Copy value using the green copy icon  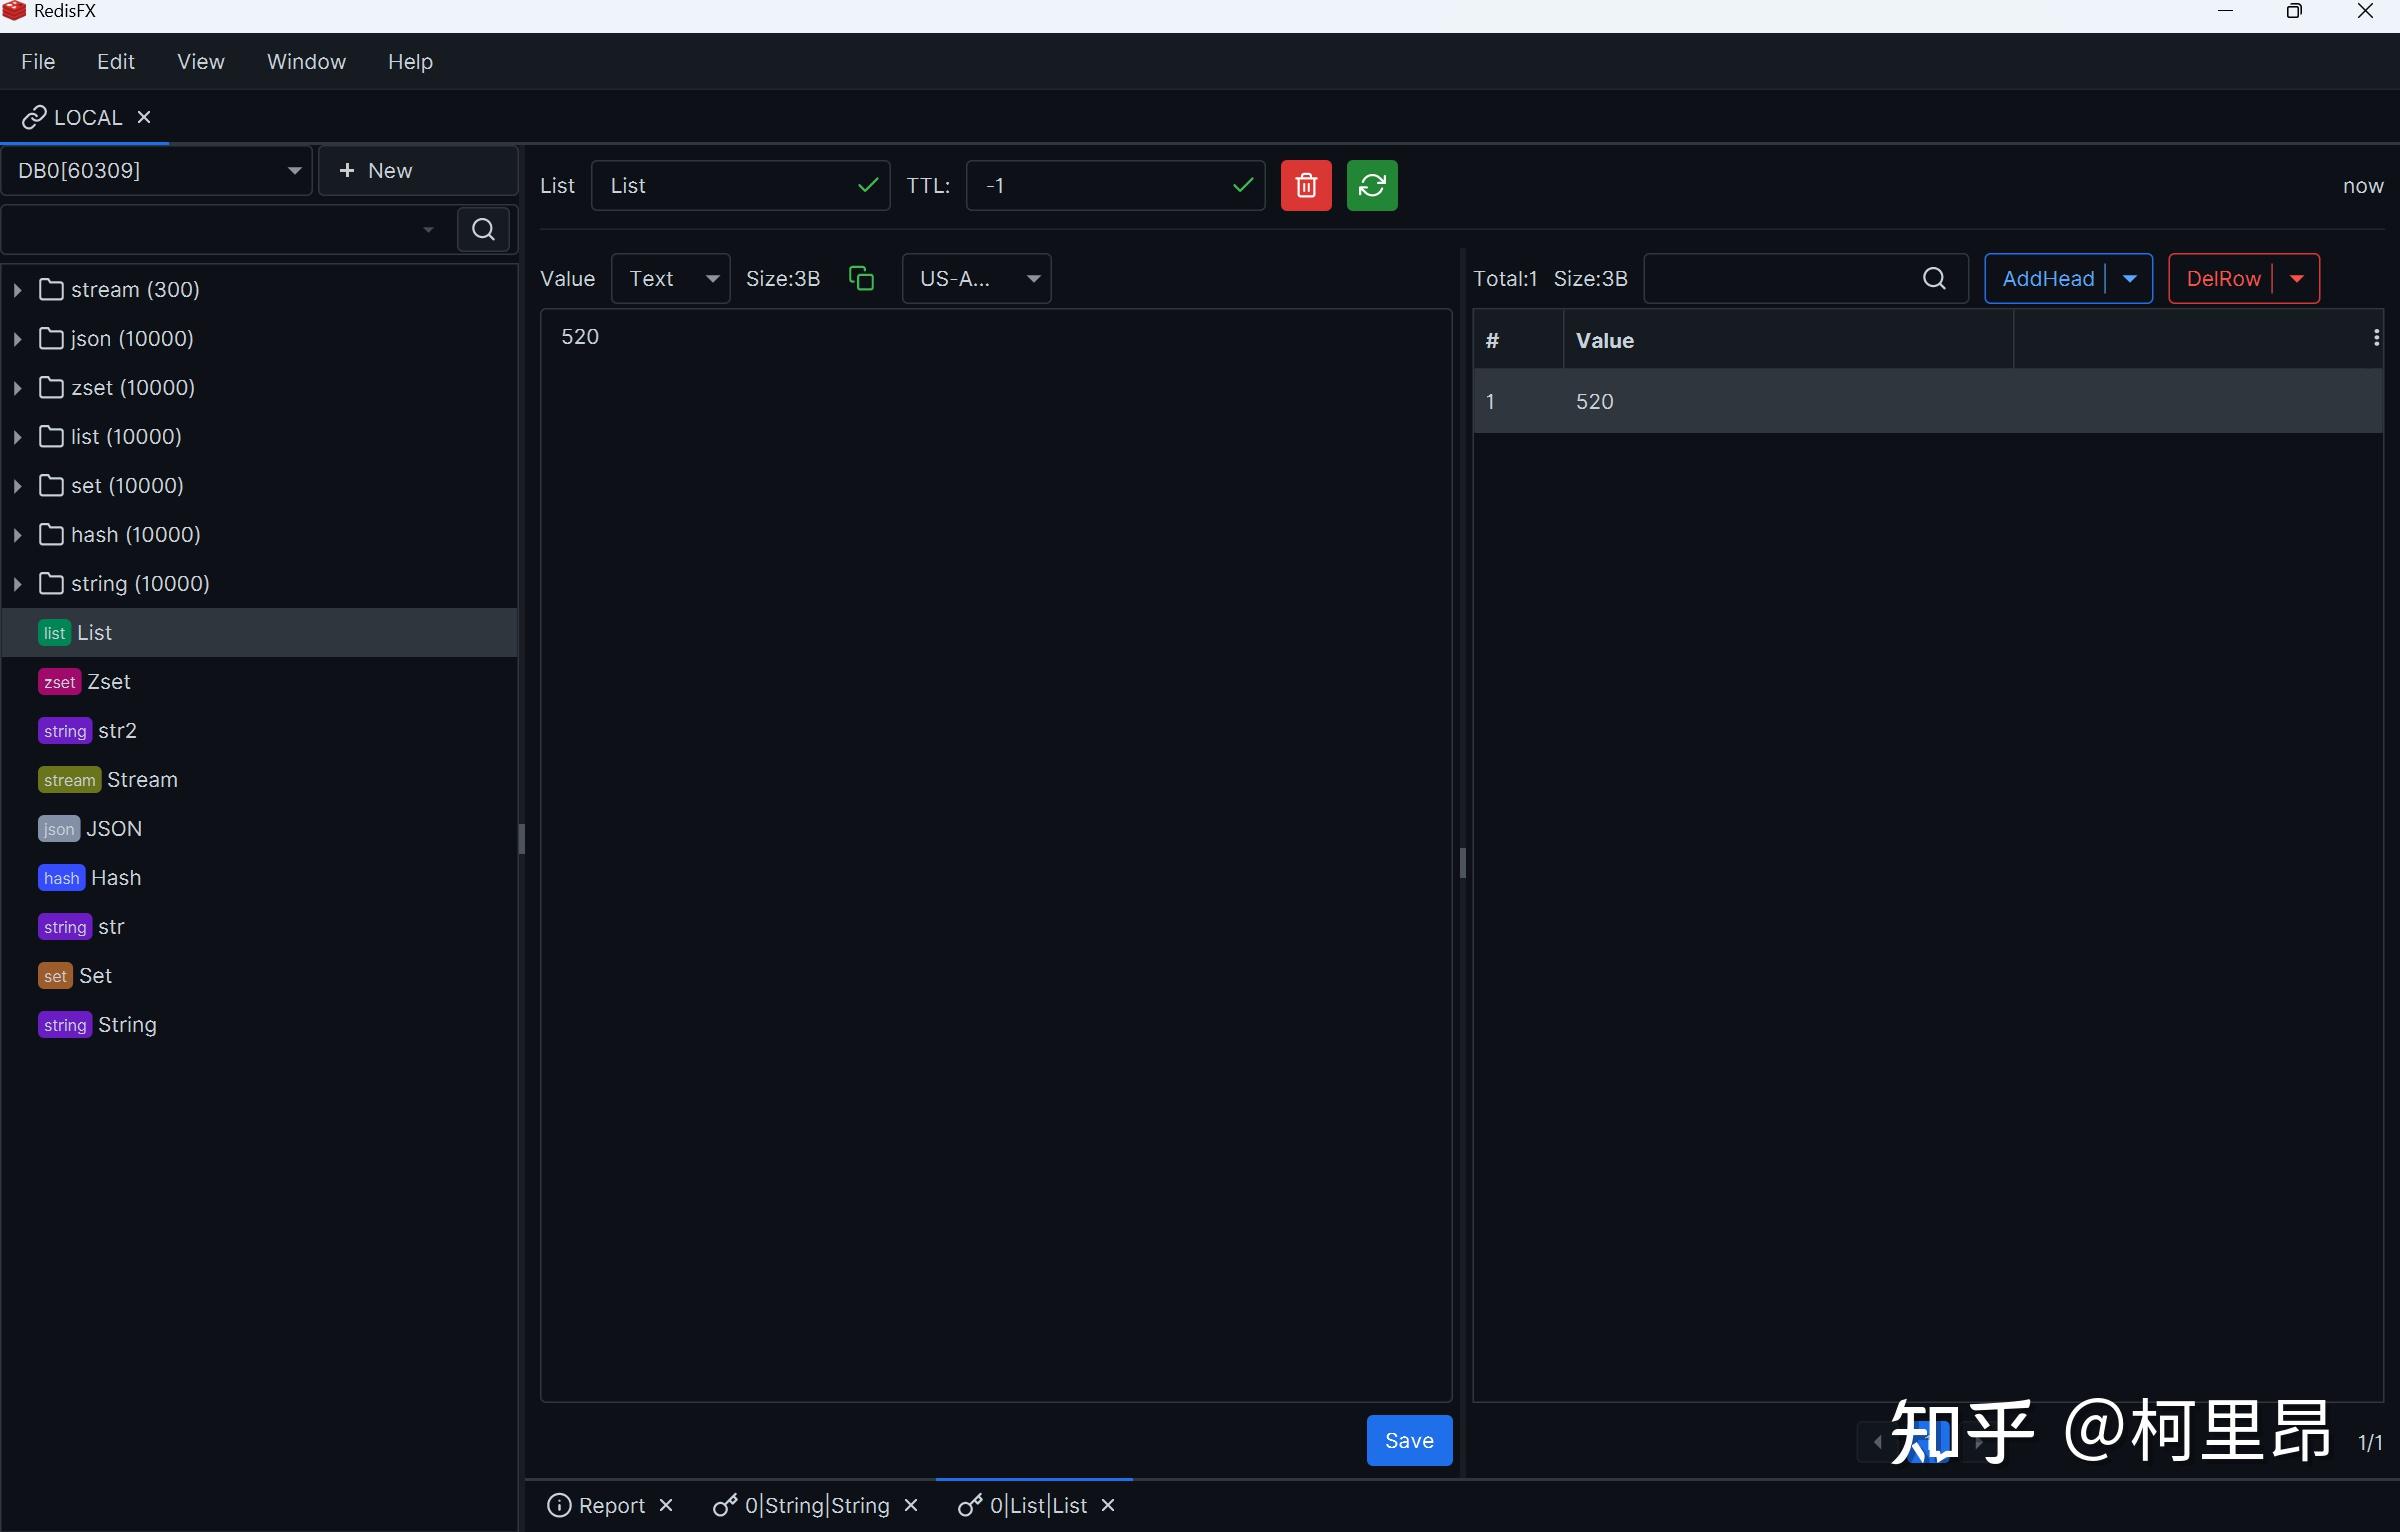[860, 278]
